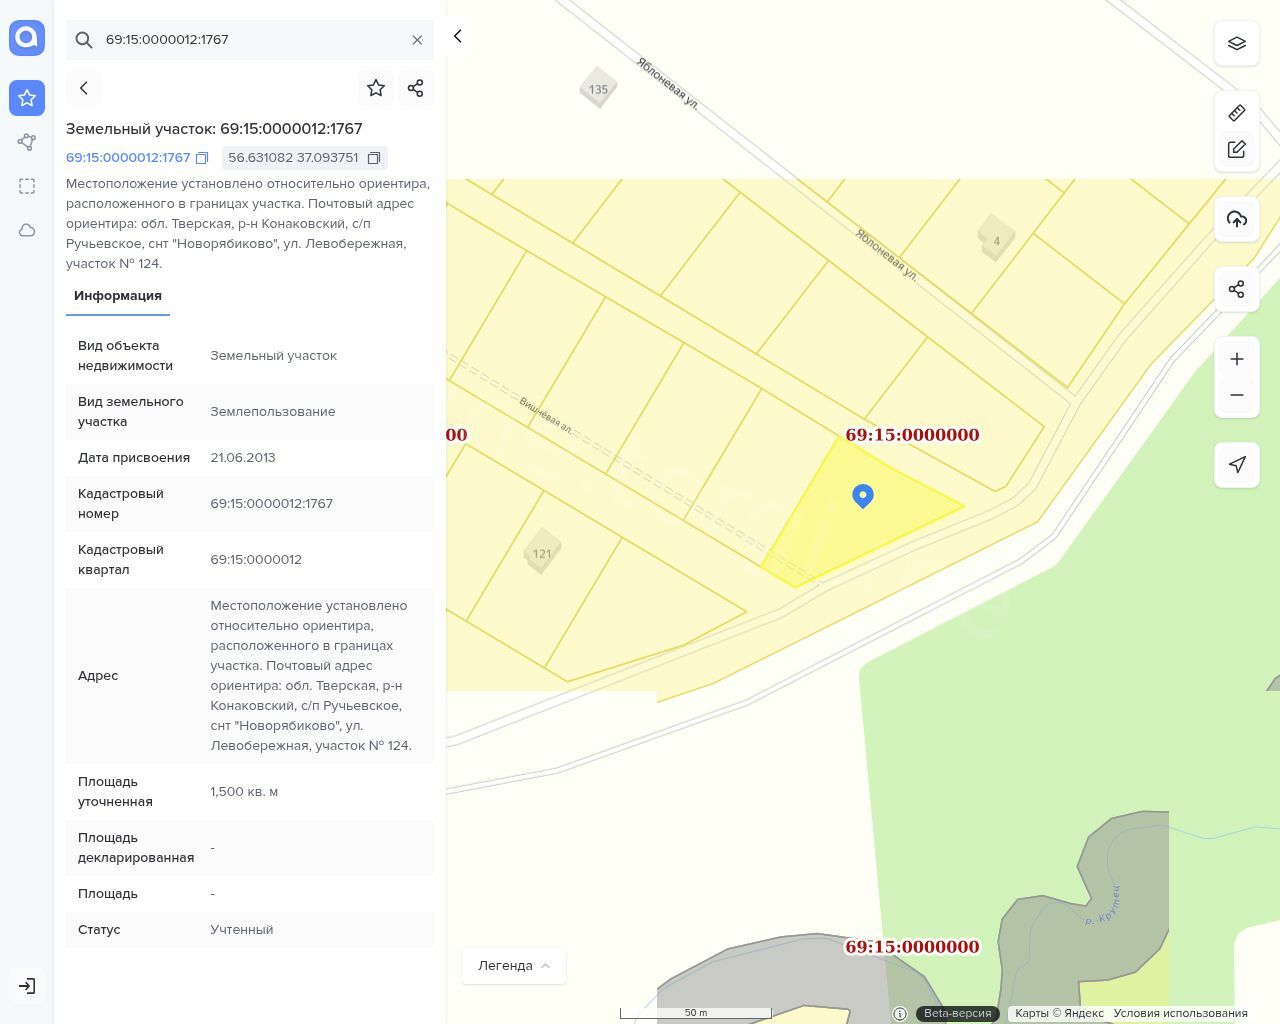1280x1024 pixels.
Task: Select the ruler measurement tool
Action: (x=1236, y=112)
